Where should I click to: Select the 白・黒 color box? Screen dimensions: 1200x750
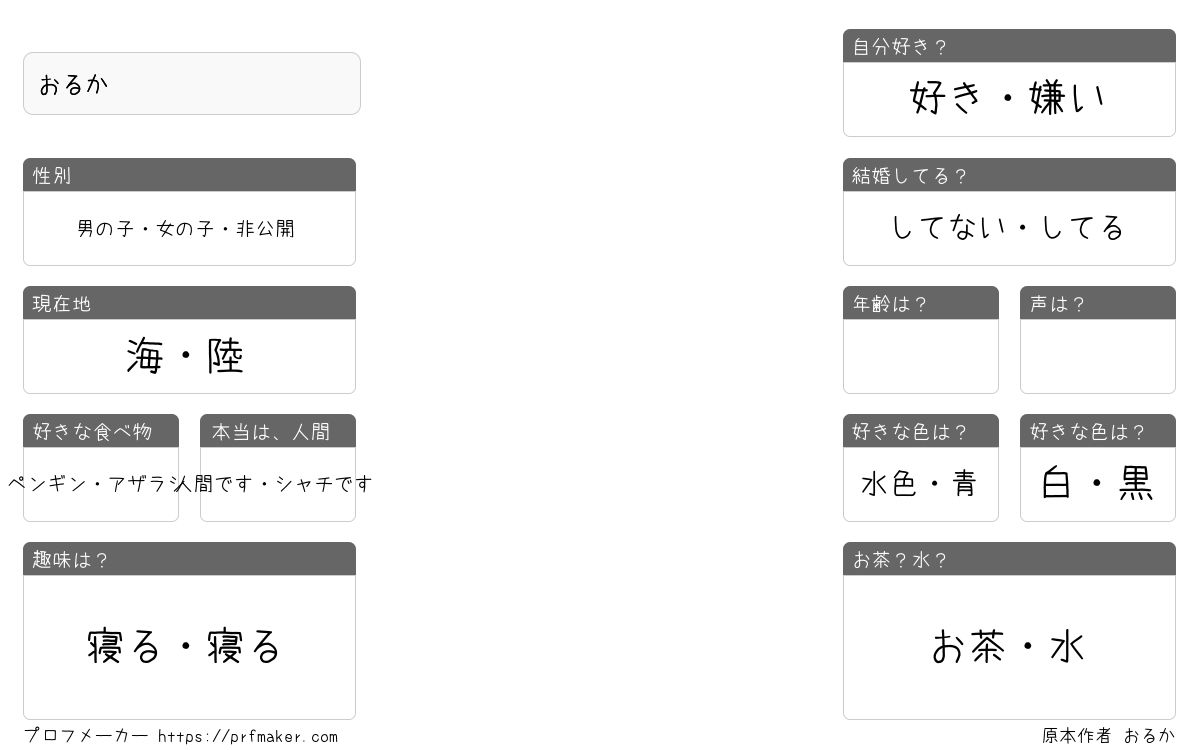(1098, 484)
